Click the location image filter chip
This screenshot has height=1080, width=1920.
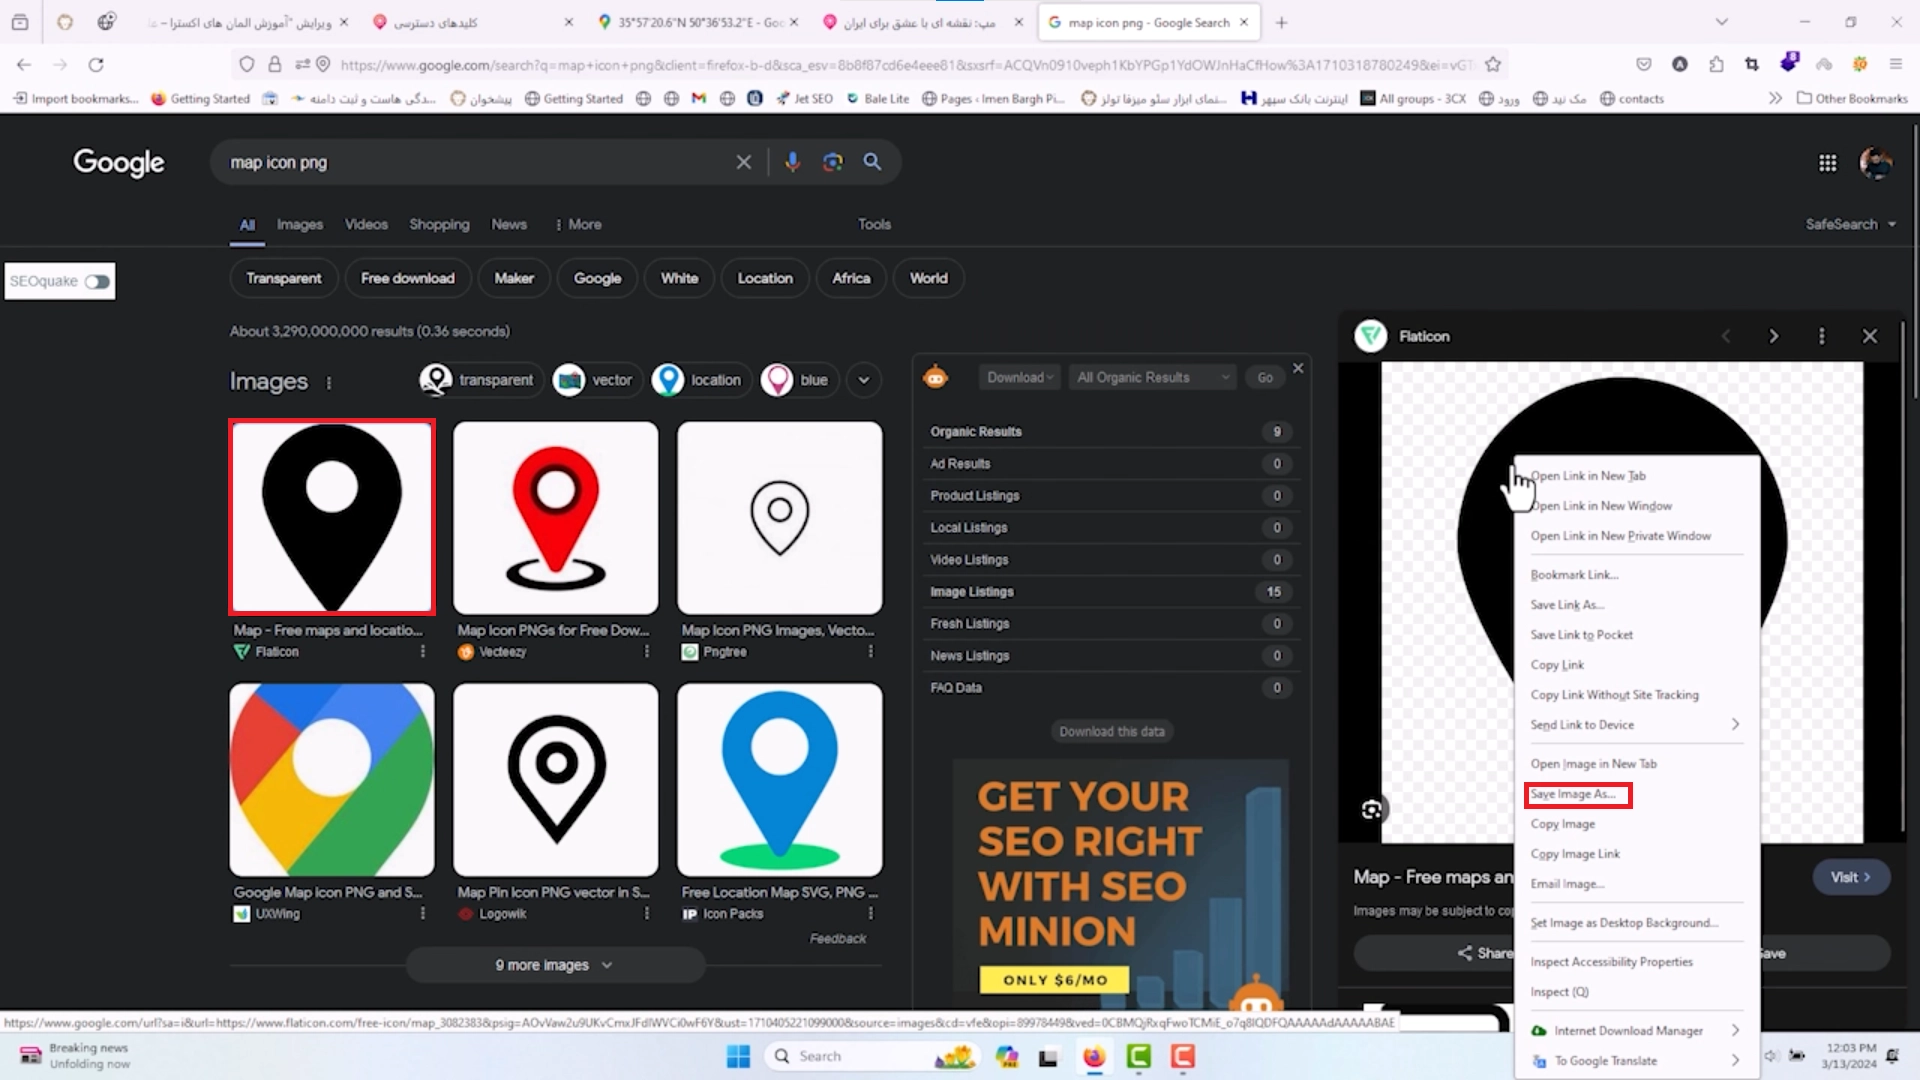(700, 380)
